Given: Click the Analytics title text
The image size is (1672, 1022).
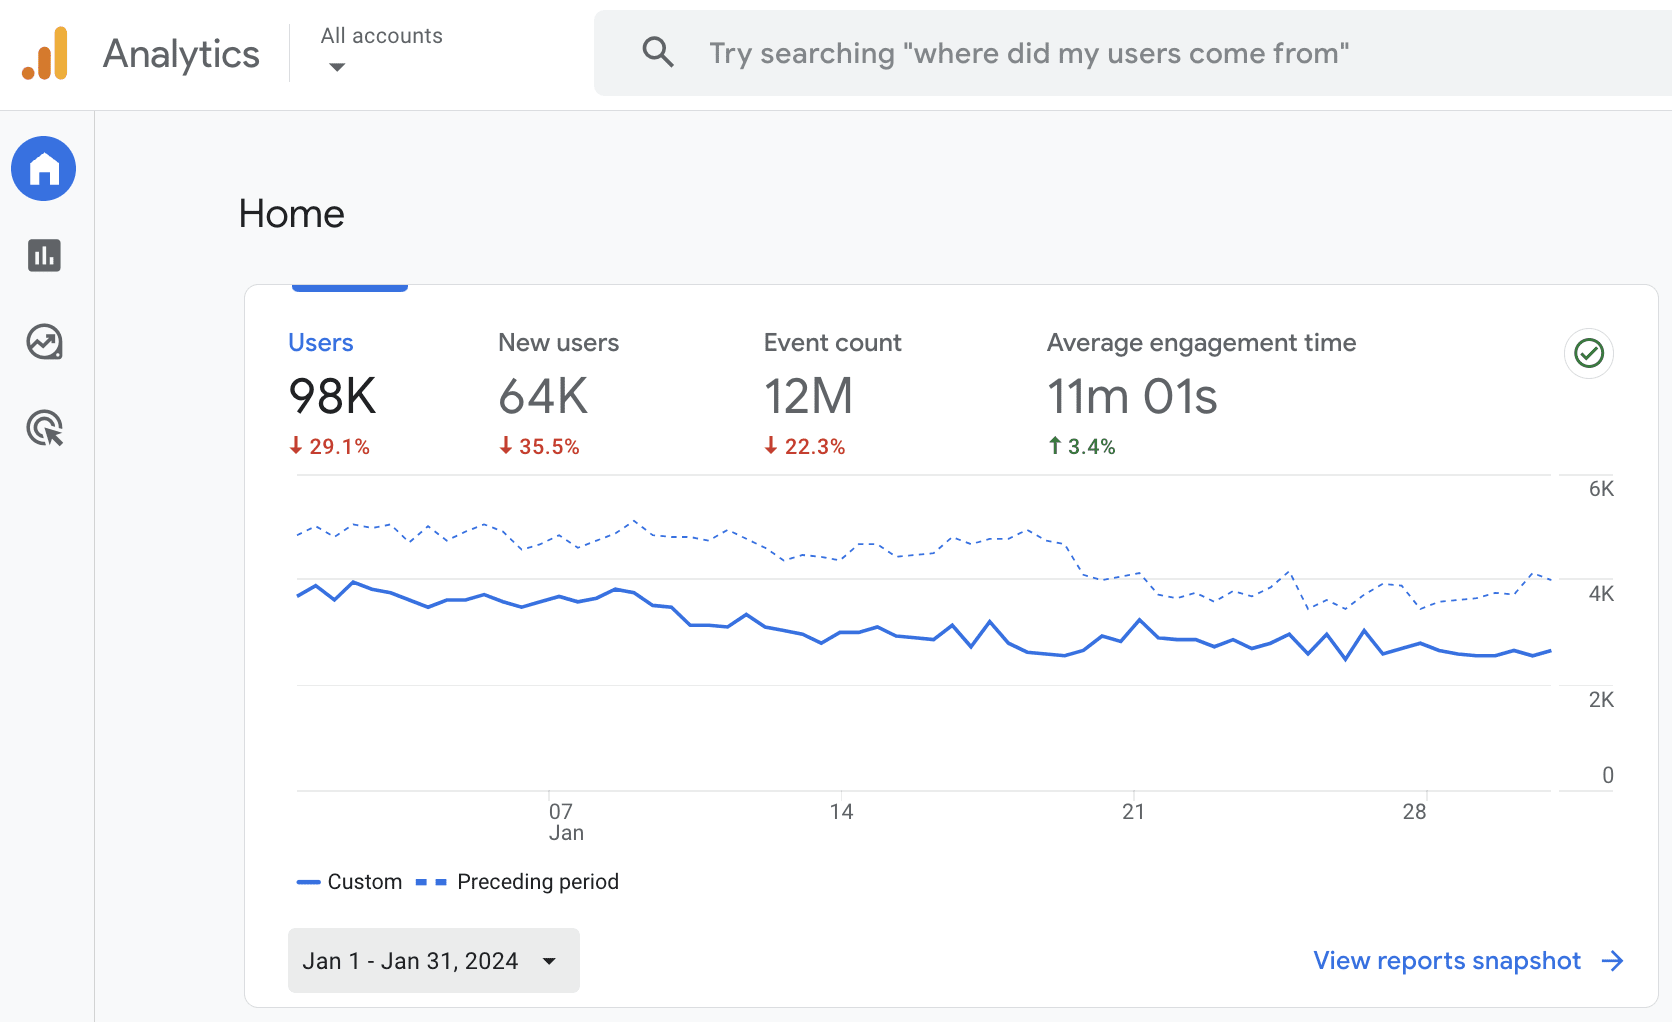Looking at the screenshot, I should (x=181, y=54).
